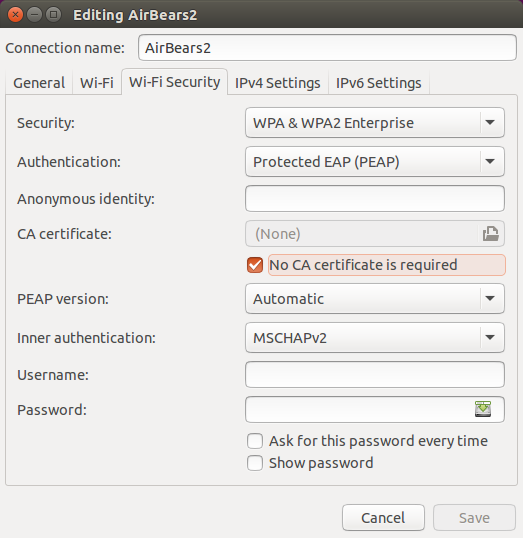Switch to the IPv4 Settings tab

278,83
